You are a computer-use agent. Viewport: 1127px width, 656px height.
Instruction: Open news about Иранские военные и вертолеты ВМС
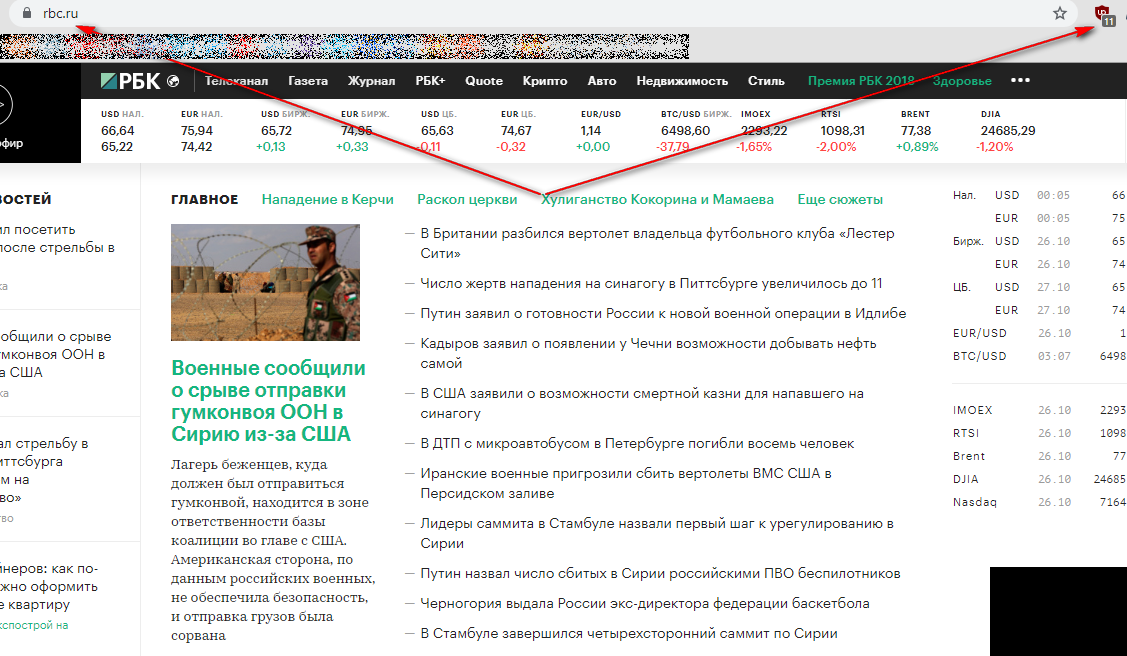point(626,484)
